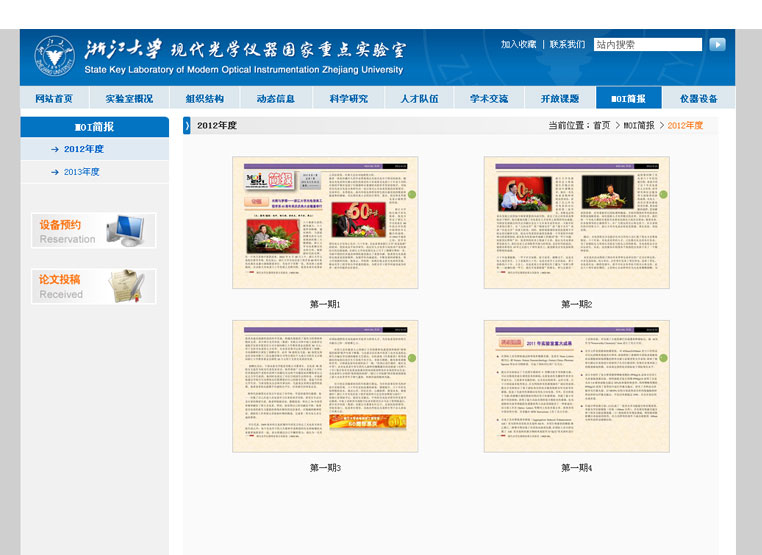Click the 加入收藏 link
Image resolution: width=762 pixels, height=555 pixels.
pos(518,44)
